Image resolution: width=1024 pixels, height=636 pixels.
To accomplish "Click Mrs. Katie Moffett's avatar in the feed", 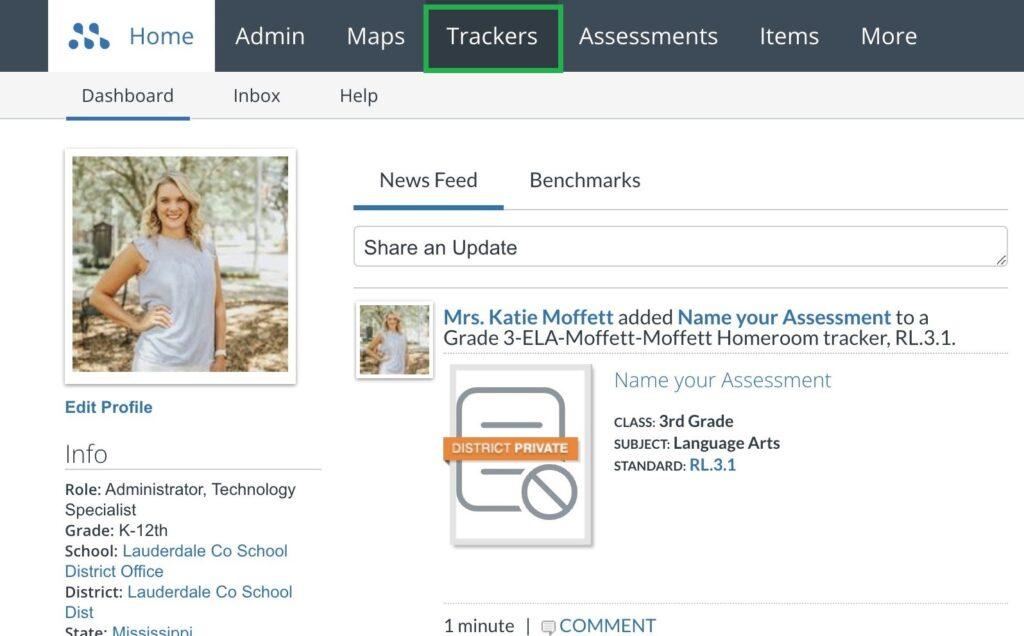I will coord(393,340).
